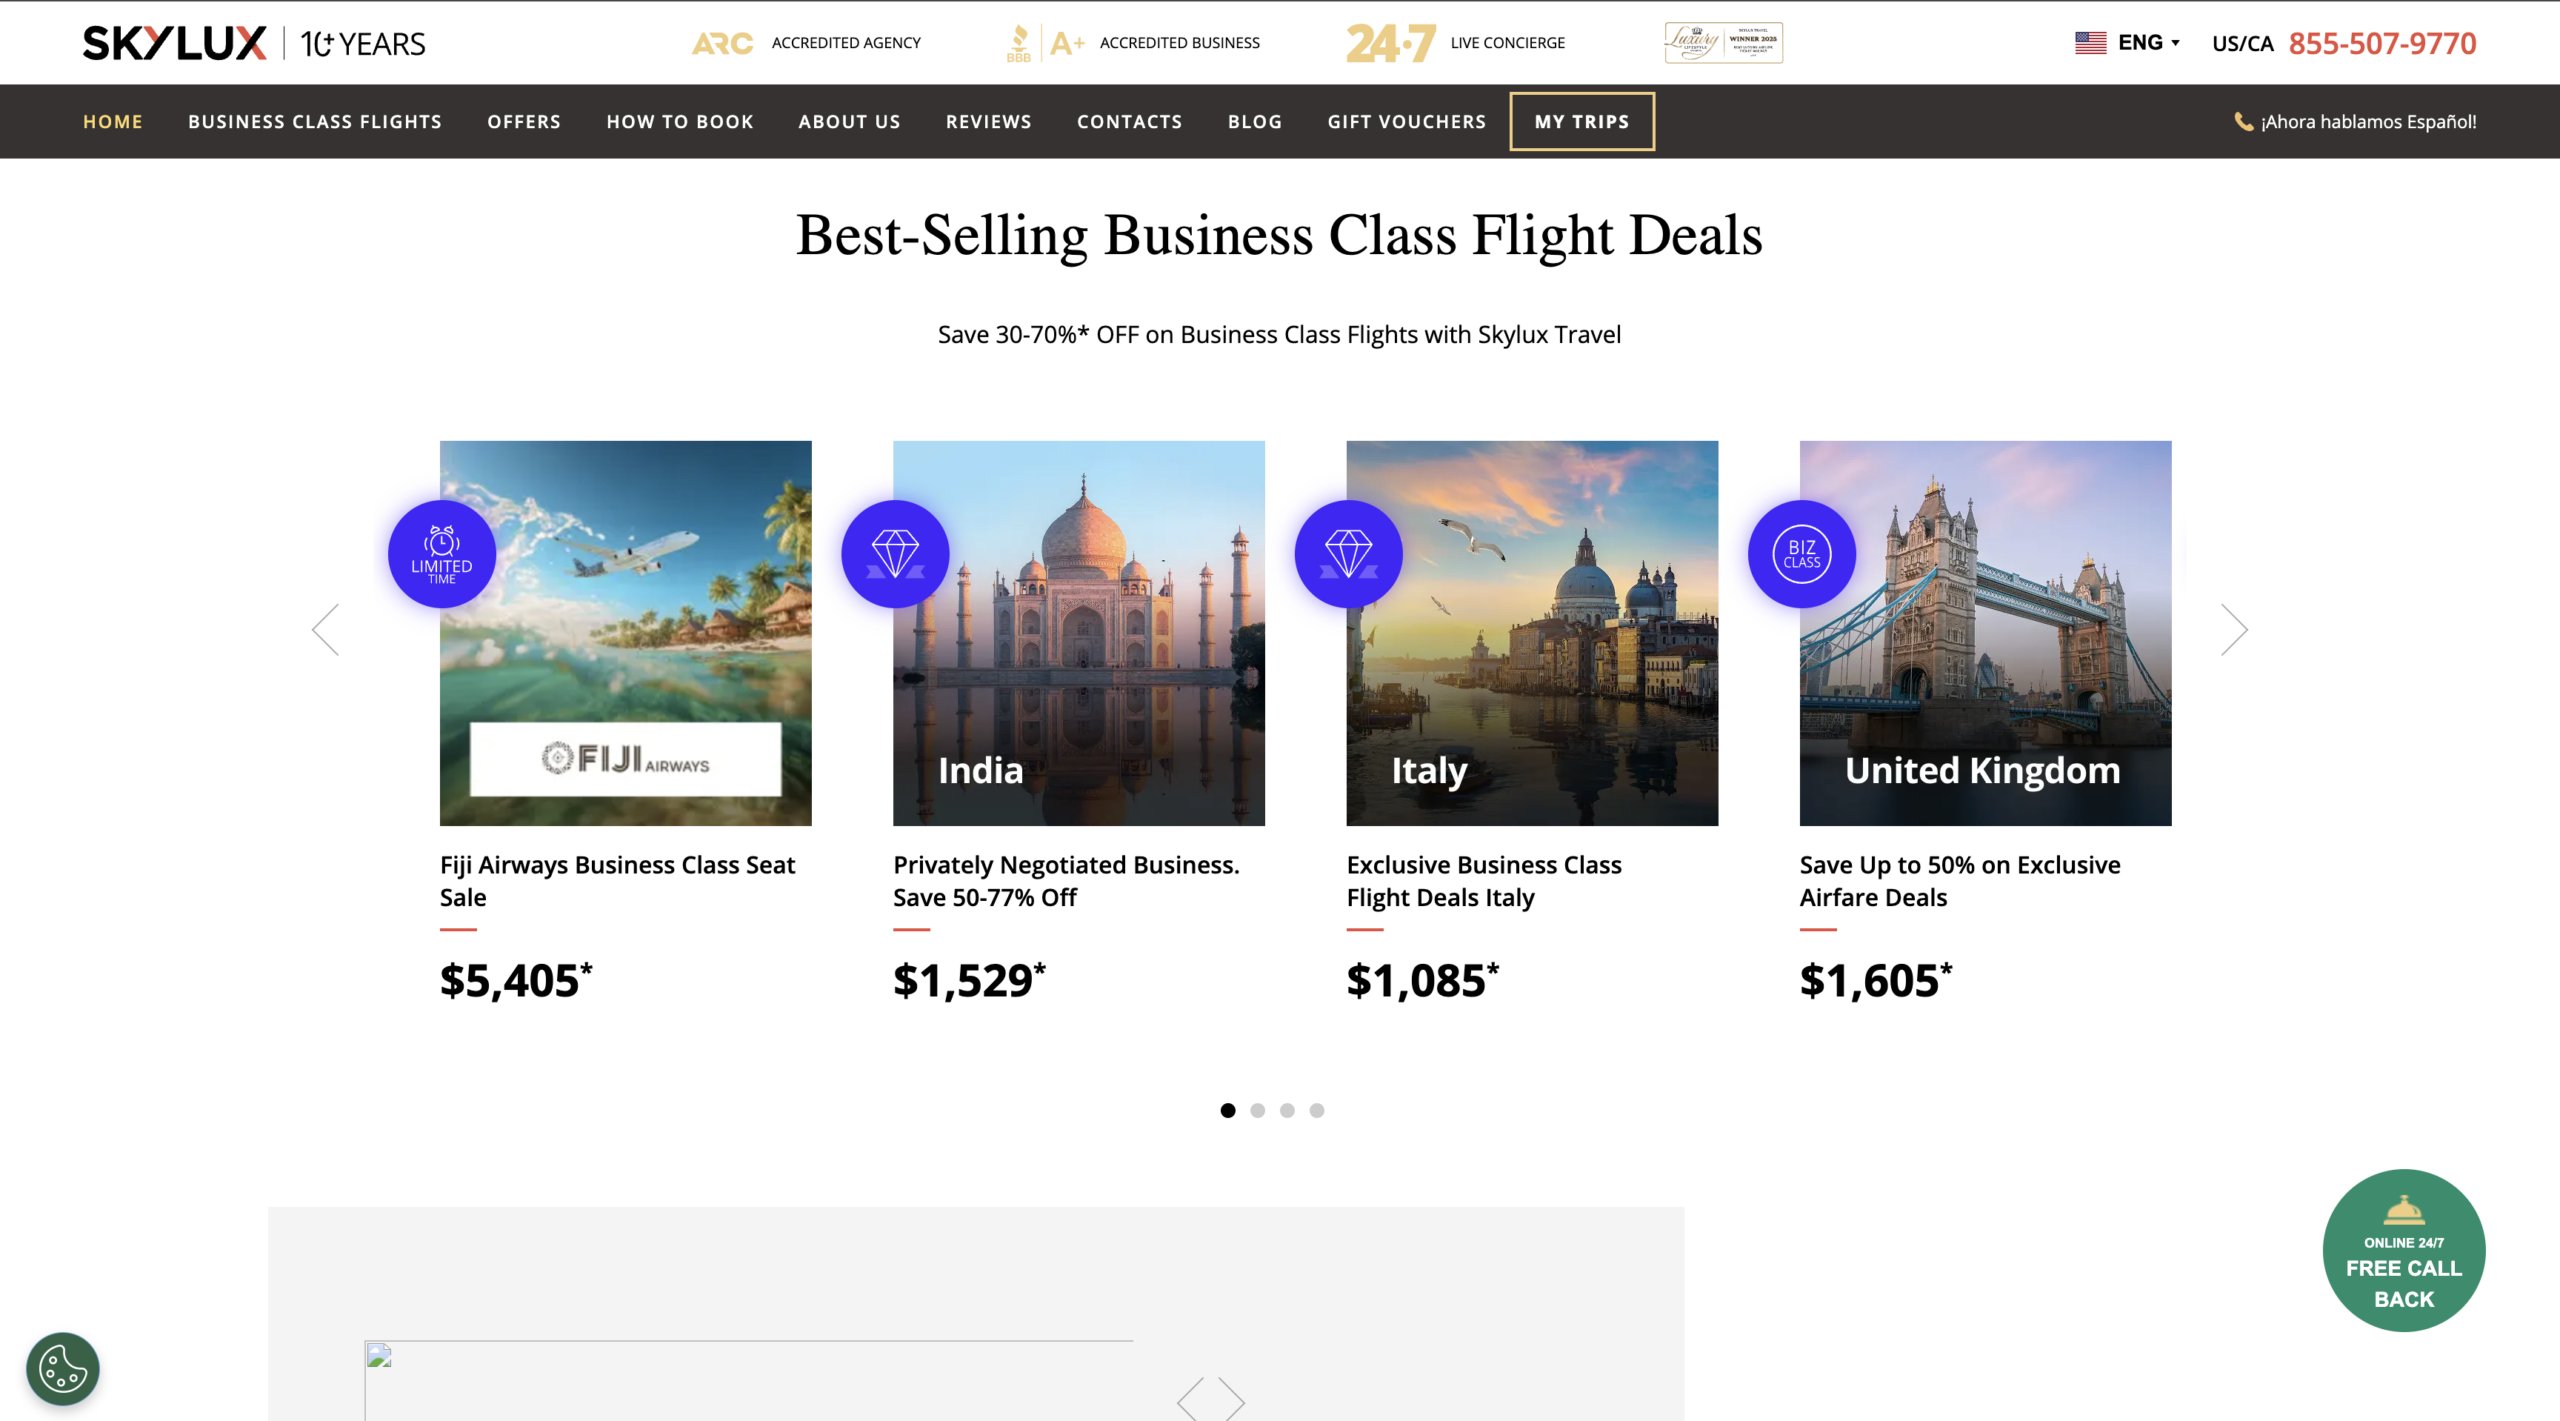The width and height of the screenshot is (2560, 1421).
Task: Open the Business Class Flights menu
Action: (x=315, y=122)
